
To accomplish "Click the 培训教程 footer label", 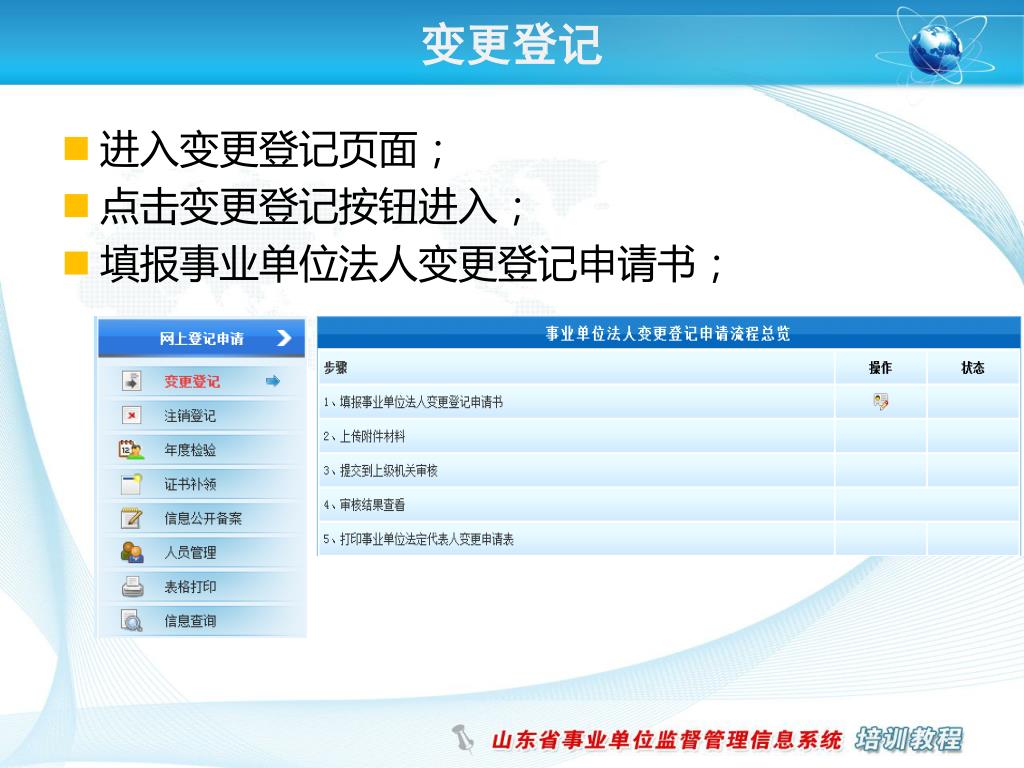I will click(x=909, y=739).
